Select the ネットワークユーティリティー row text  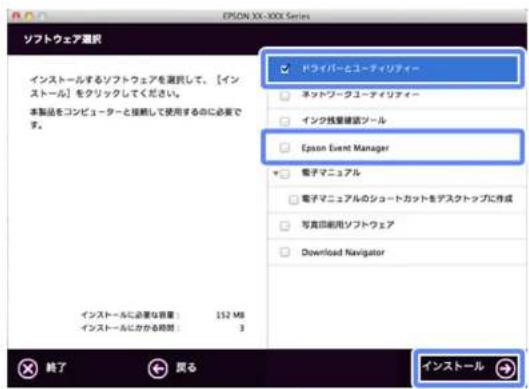[x=360, y=94]
